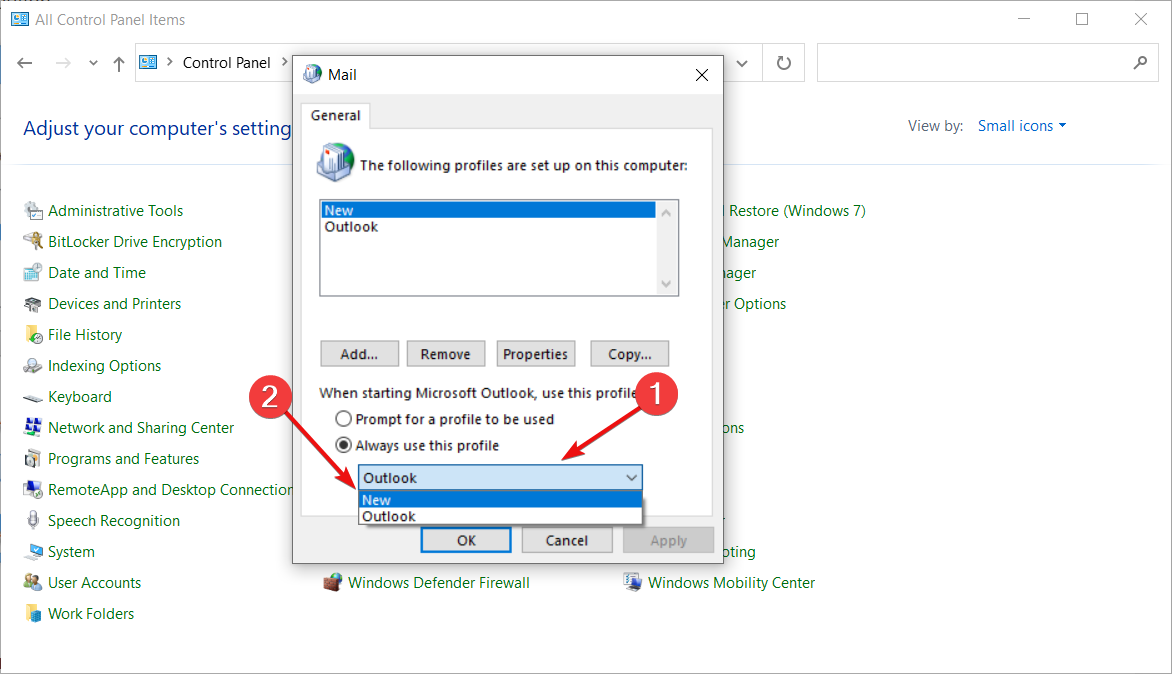Cancel the Mail dialog

point(567,540)
